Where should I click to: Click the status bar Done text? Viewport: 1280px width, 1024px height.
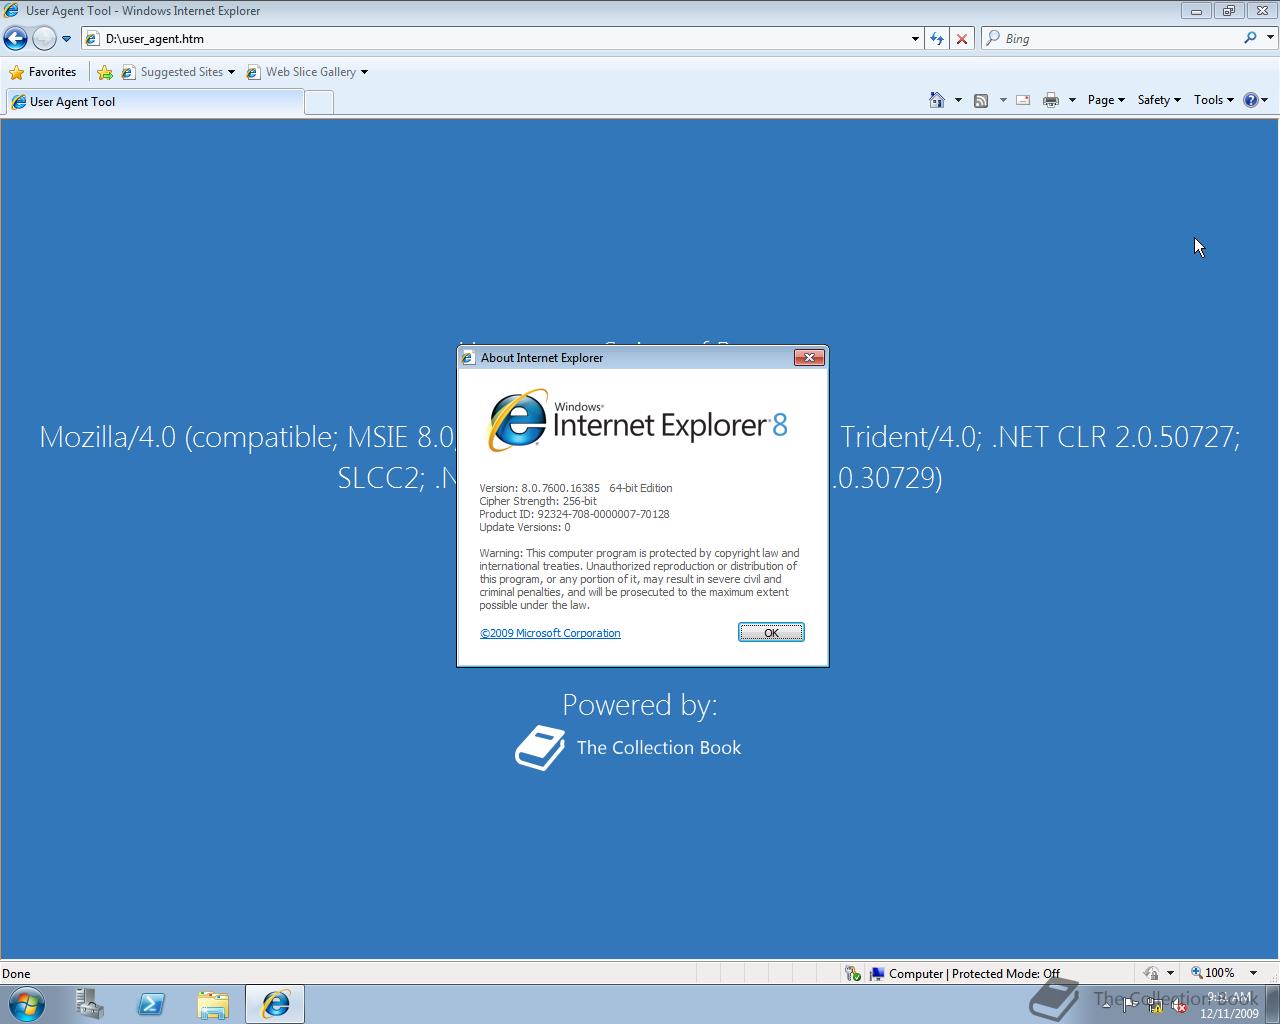pos(16,974)
